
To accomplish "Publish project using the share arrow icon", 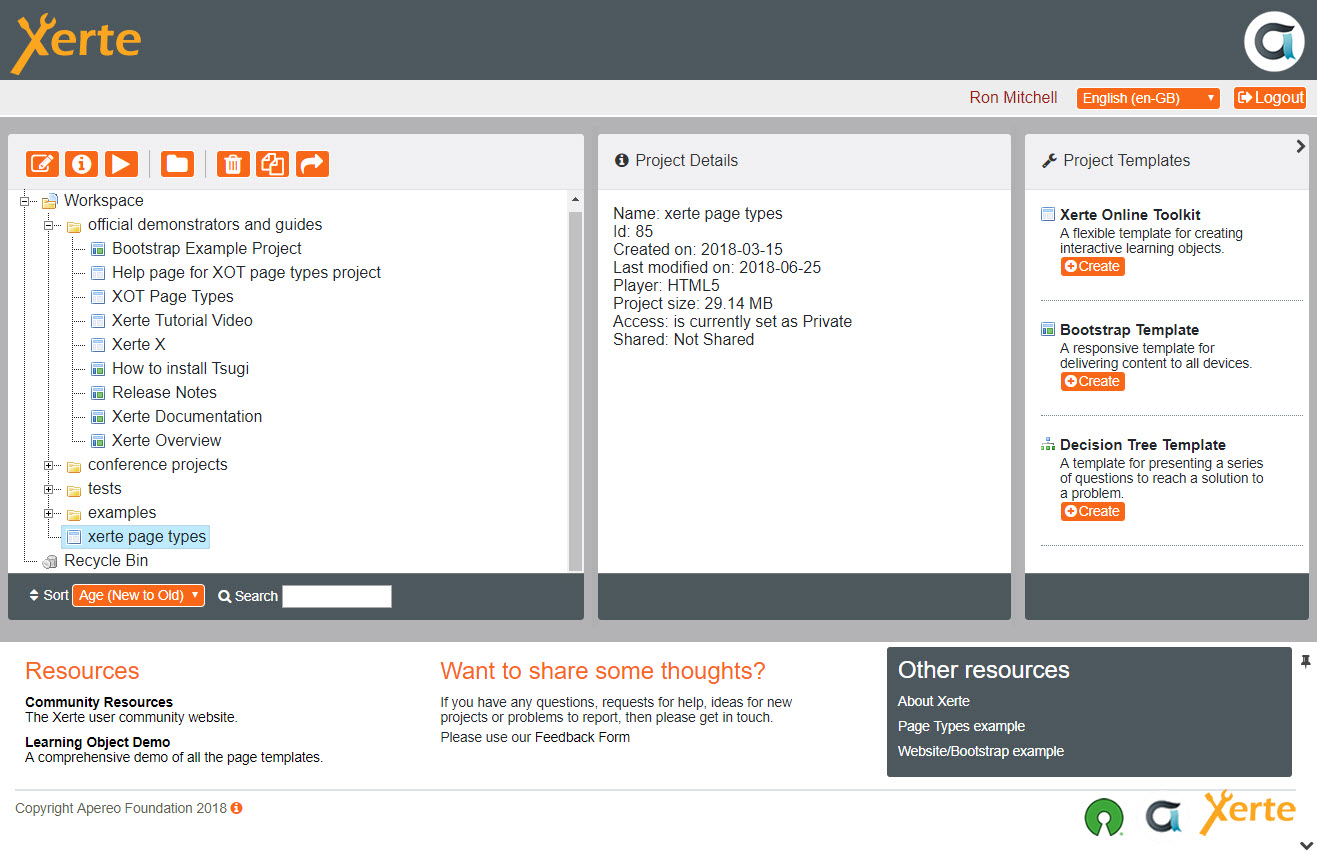I will pos(312,164).
